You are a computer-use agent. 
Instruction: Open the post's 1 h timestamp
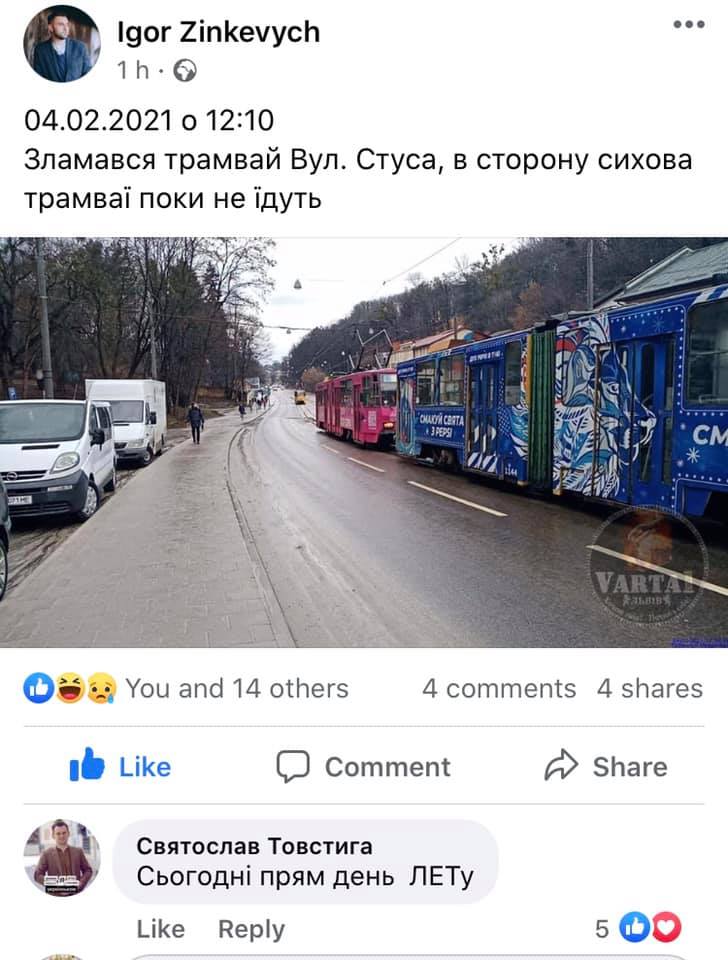click(133, 70)
